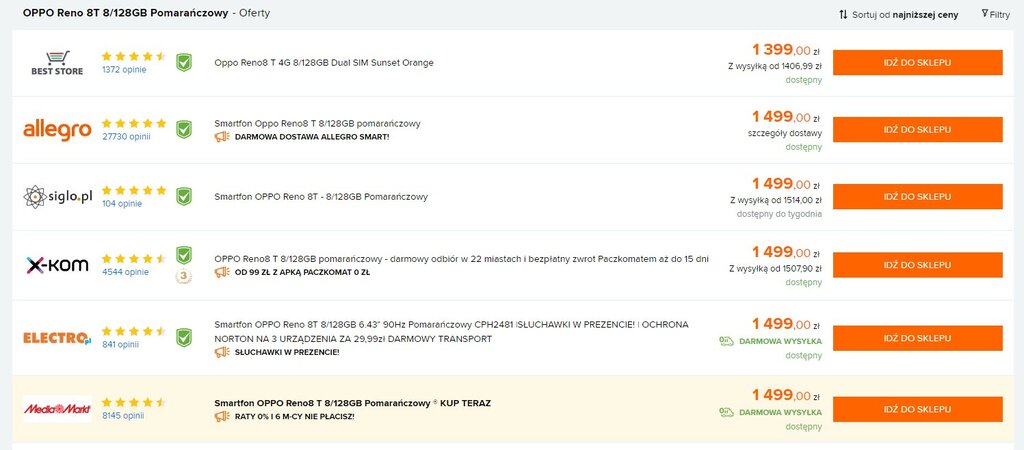Open the 841 opinii reviews link
Image resolution: width=1024 pixels, height=450 pixels.
tap(120, 345)
